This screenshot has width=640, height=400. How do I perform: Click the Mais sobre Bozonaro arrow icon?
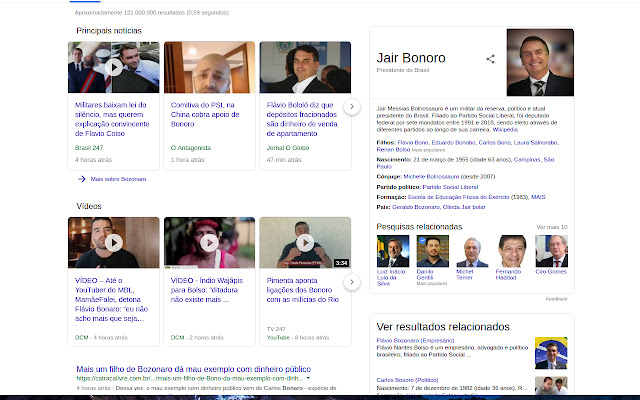(82, 179)
